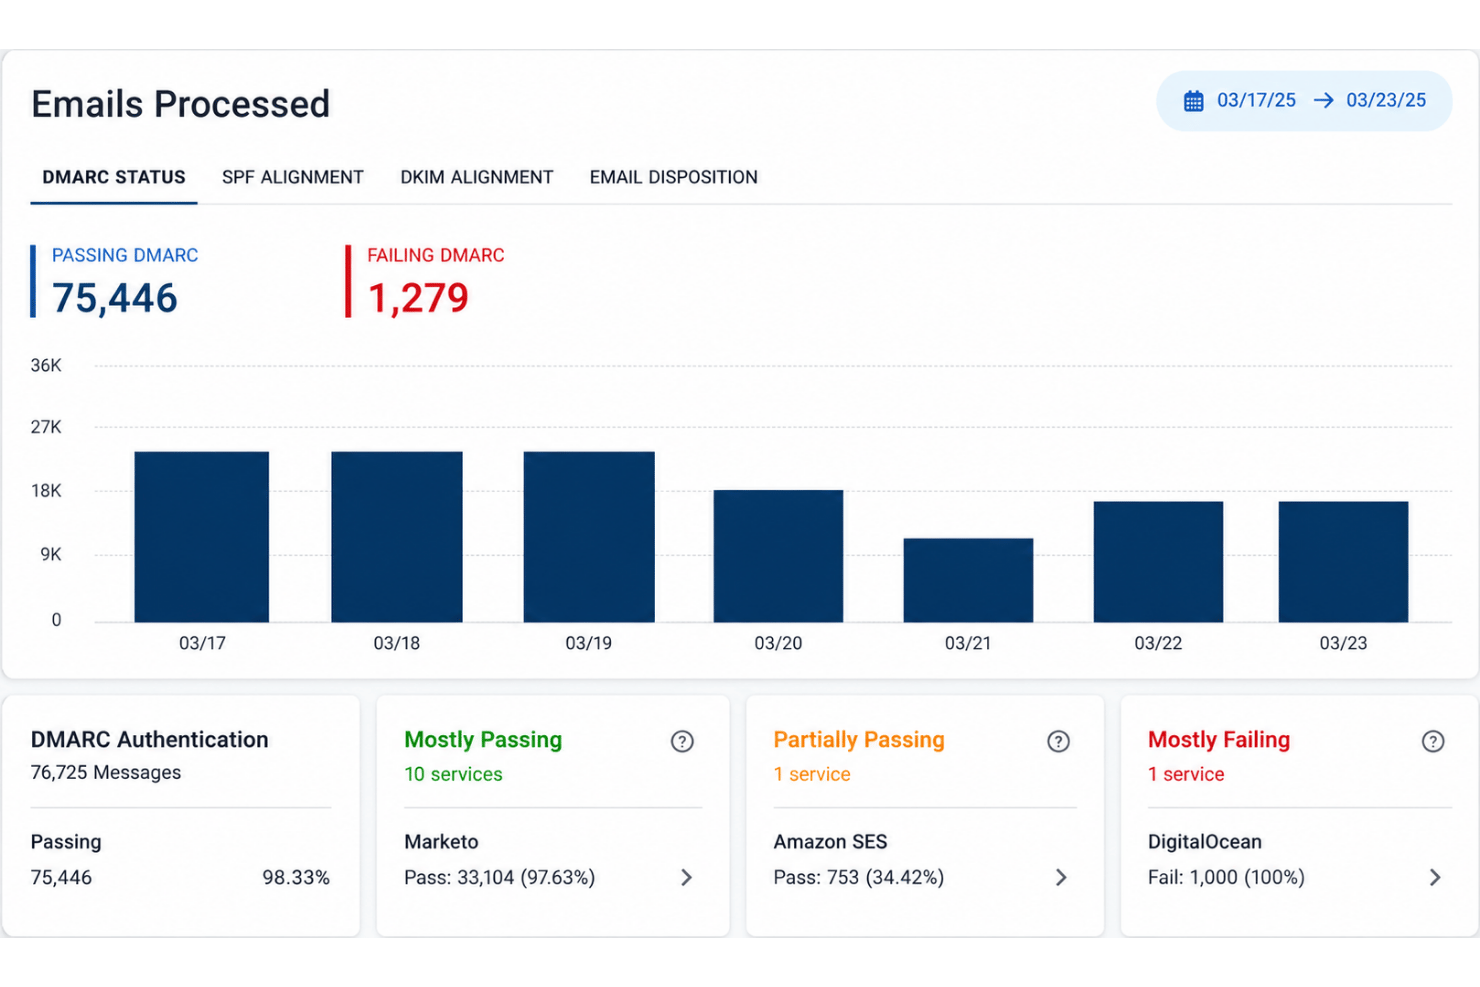Click the Mostly Passing heading
Image resolution: width=1480 pixels, height=987 pixels.
(483, 740)
